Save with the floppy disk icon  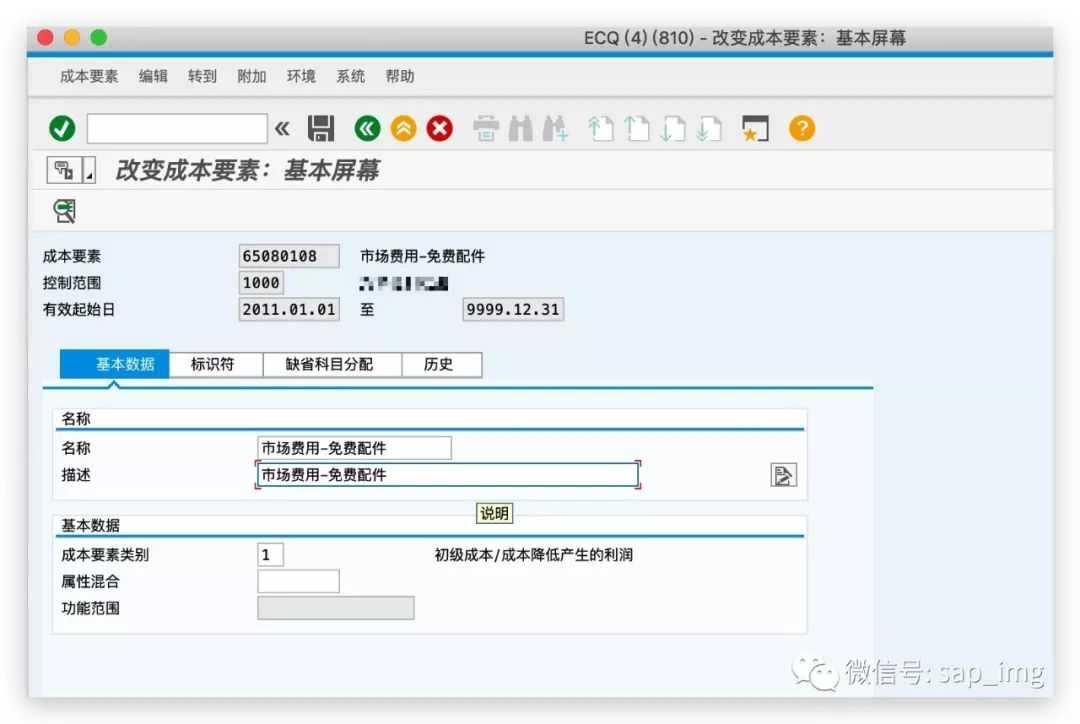pyautogui.click(x=320, y=129)
